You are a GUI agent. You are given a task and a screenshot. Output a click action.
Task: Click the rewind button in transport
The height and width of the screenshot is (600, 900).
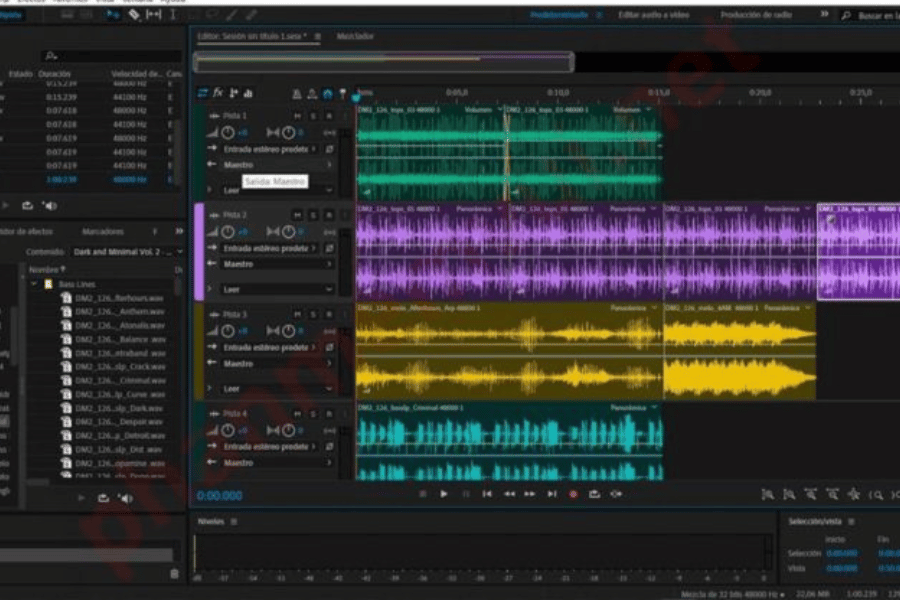509,494
